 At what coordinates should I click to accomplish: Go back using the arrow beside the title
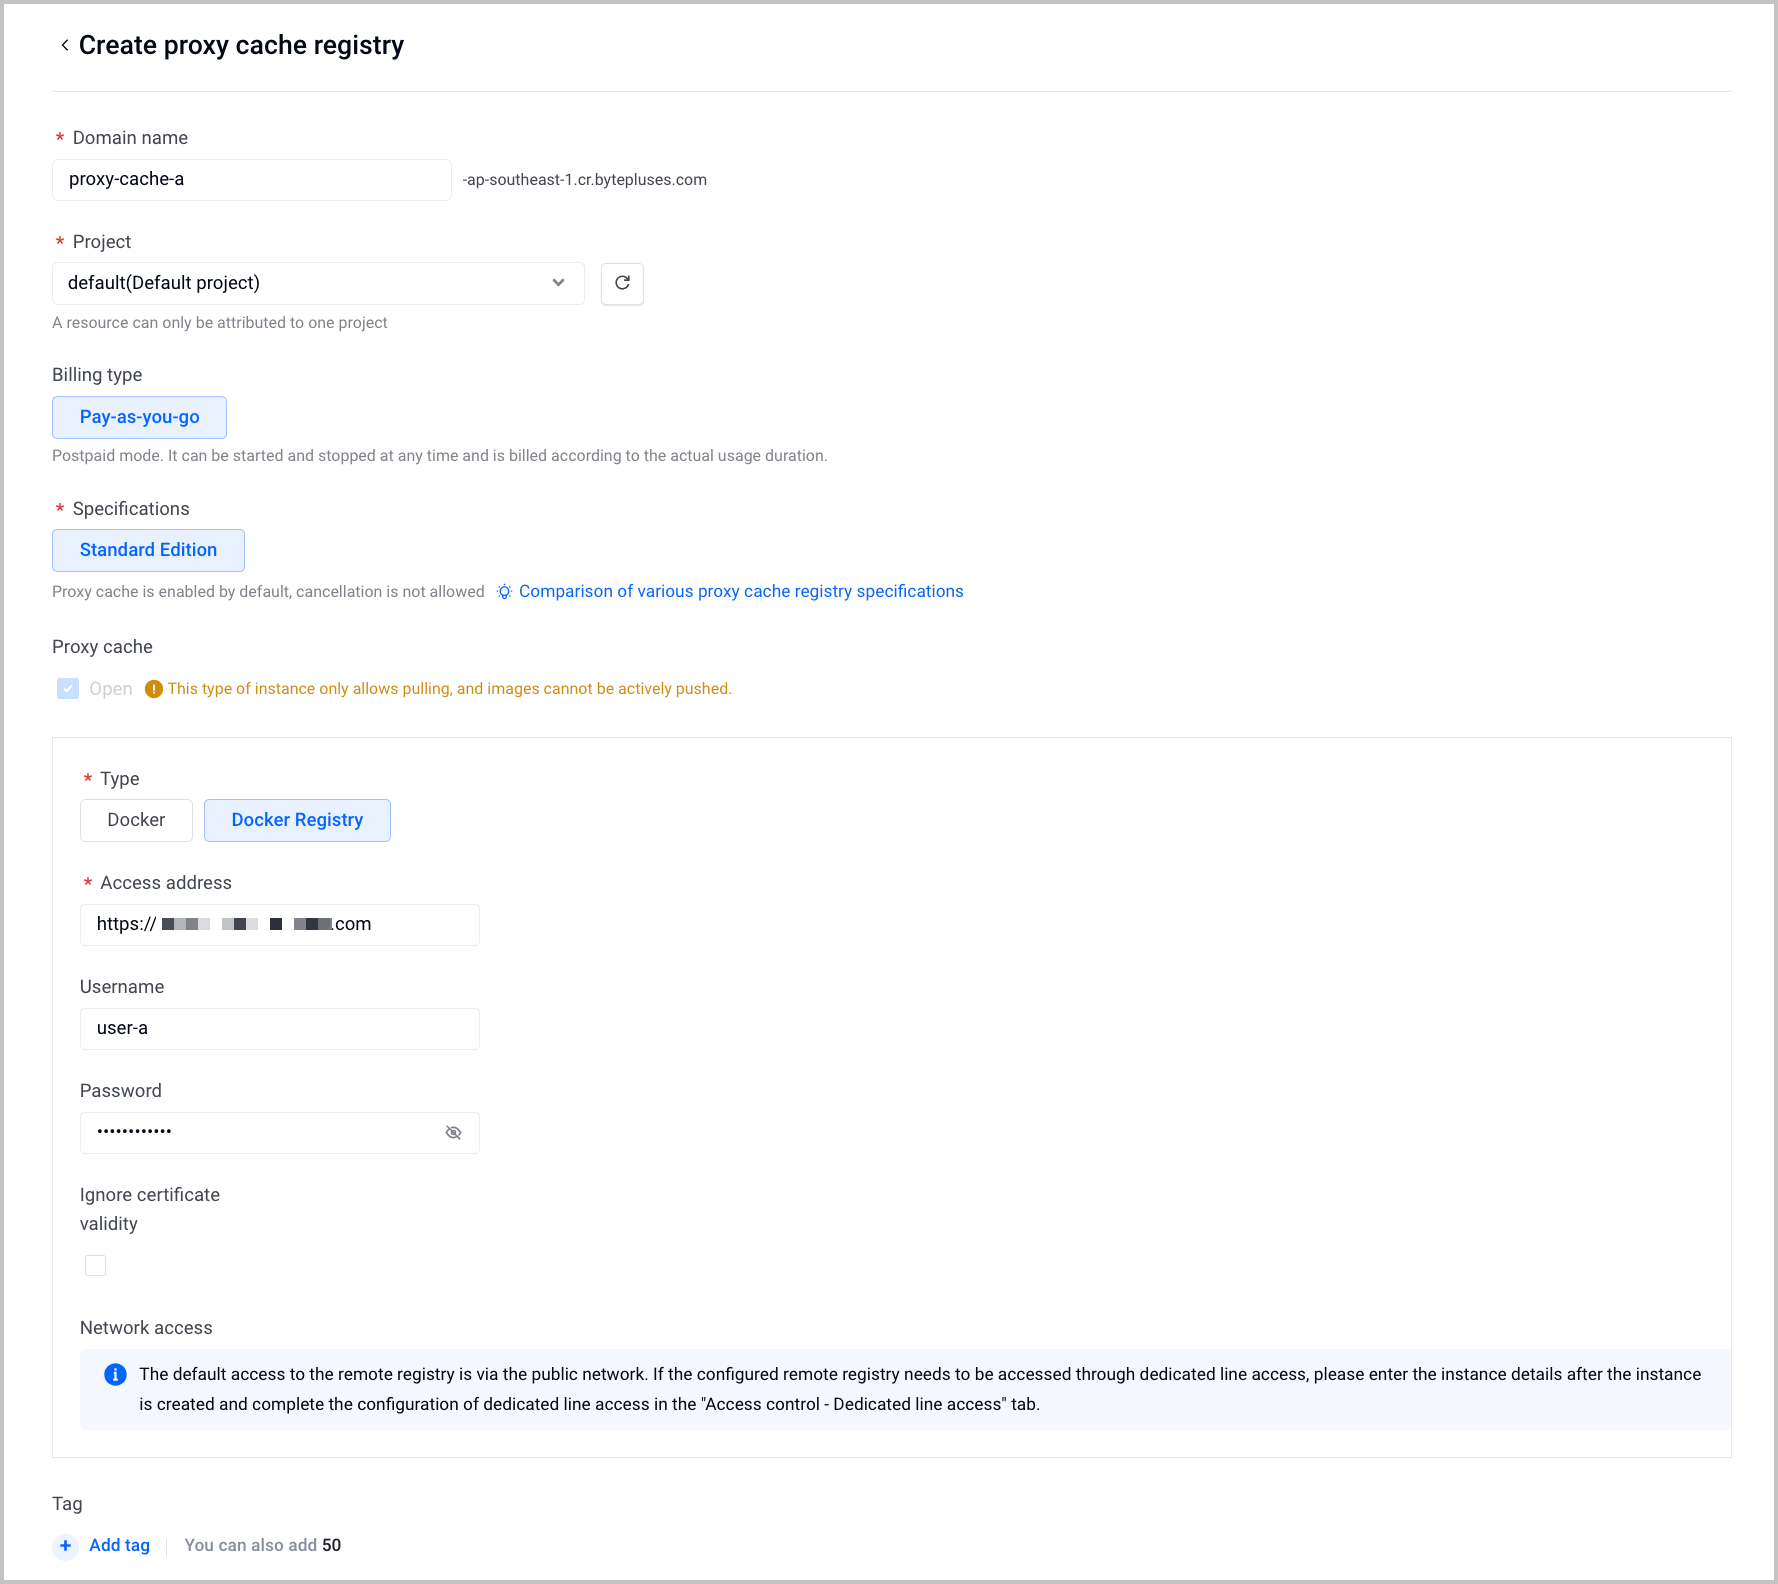point(65,45)
